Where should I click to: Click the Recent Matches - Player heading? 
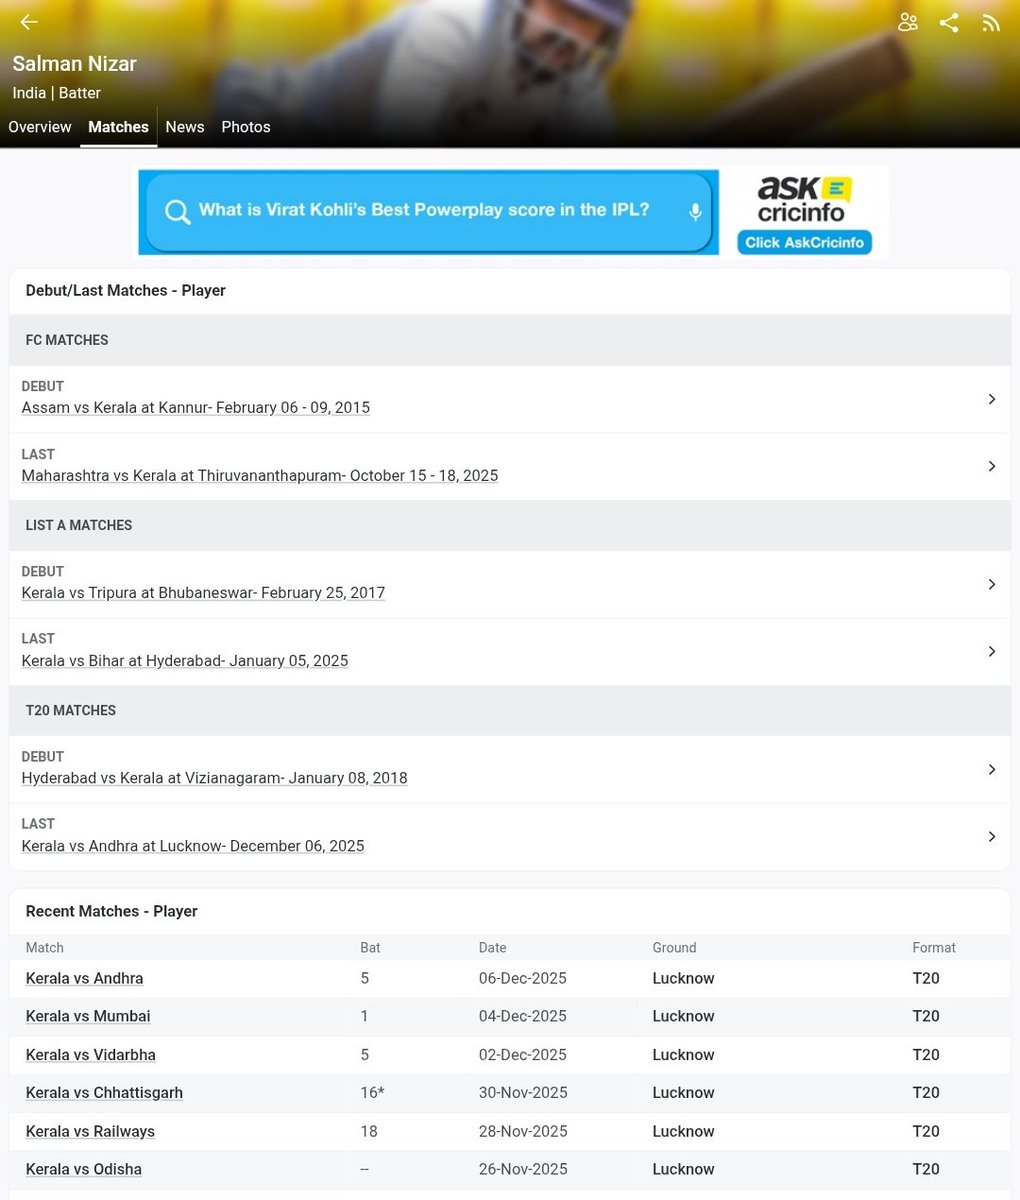112,912
